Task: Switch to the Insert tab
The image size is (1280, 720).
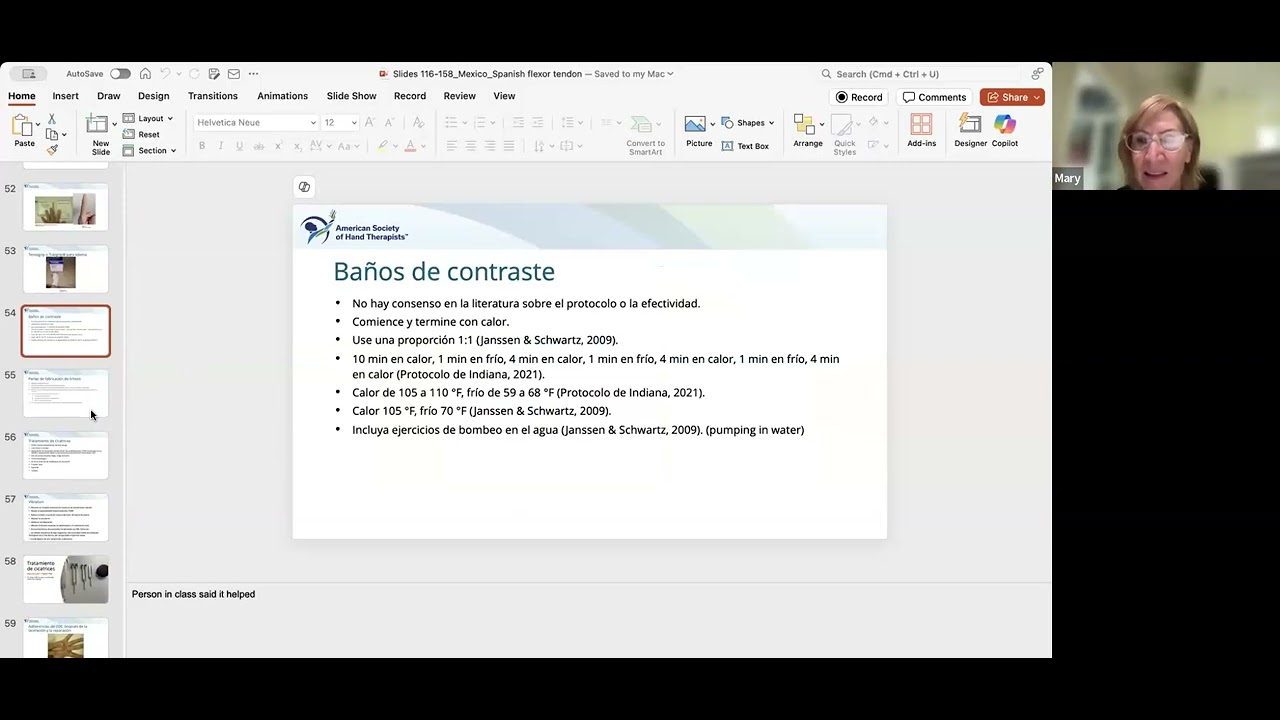Action: point(66,96)
